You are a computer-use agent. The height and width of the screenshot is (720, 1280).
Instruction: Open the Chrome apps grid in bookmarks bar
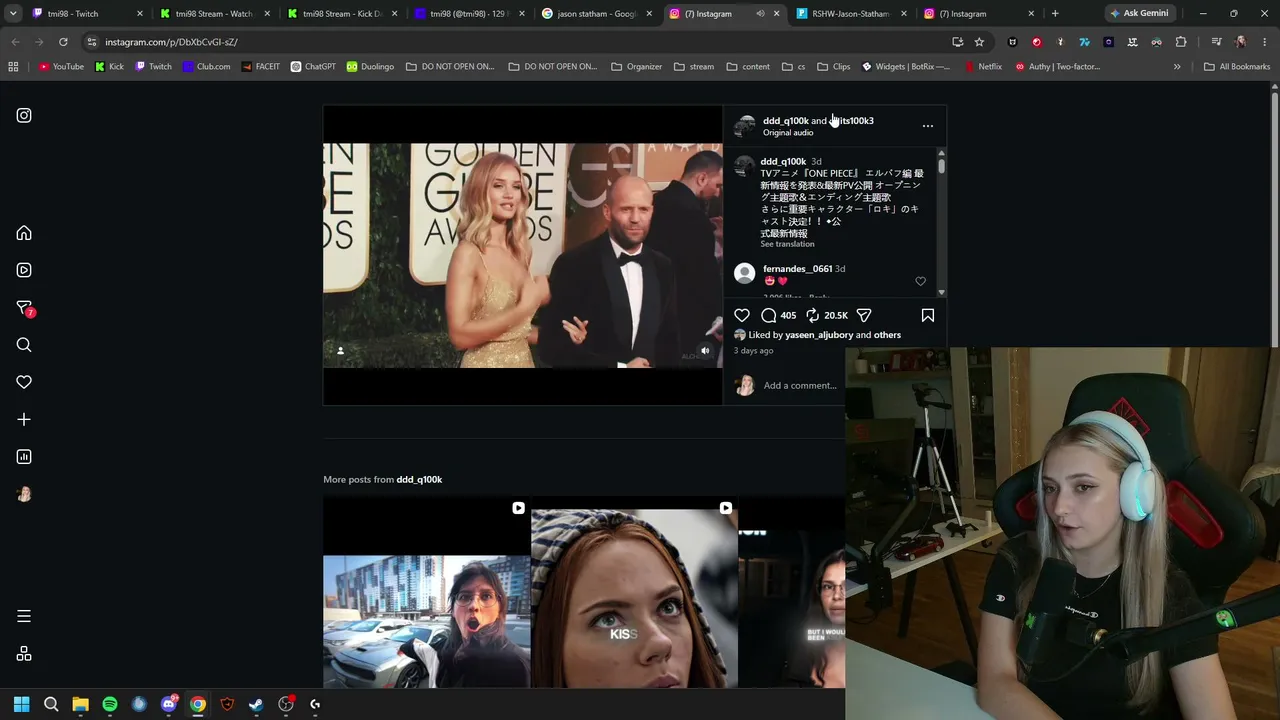click(13, 67)
